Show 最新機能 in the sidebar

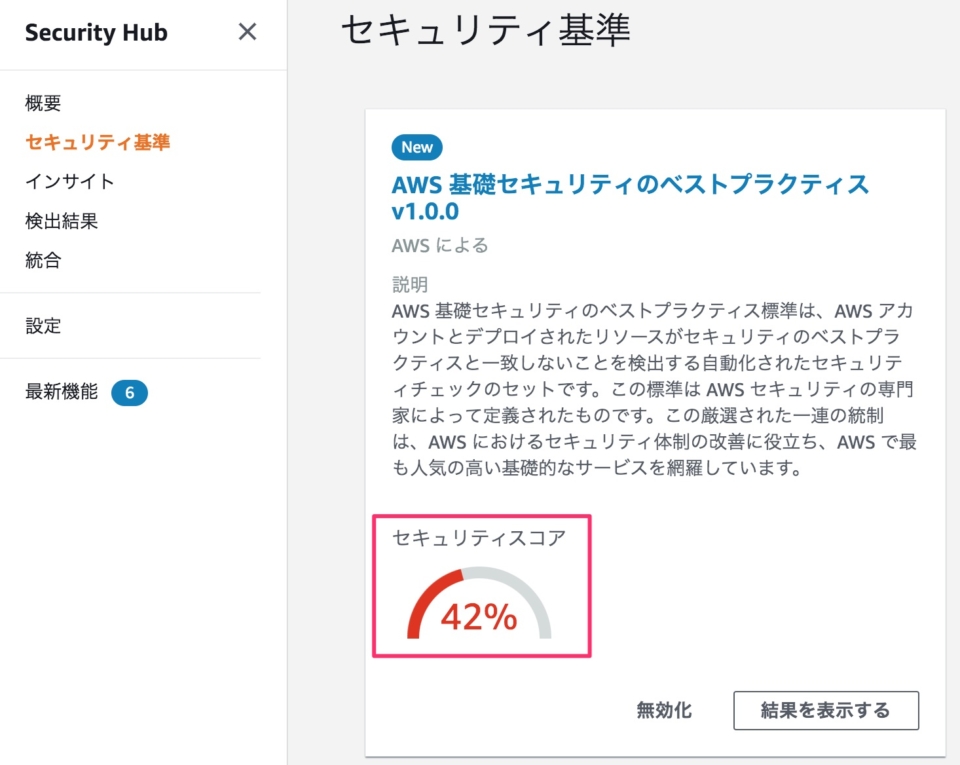(x=61, y=392)
